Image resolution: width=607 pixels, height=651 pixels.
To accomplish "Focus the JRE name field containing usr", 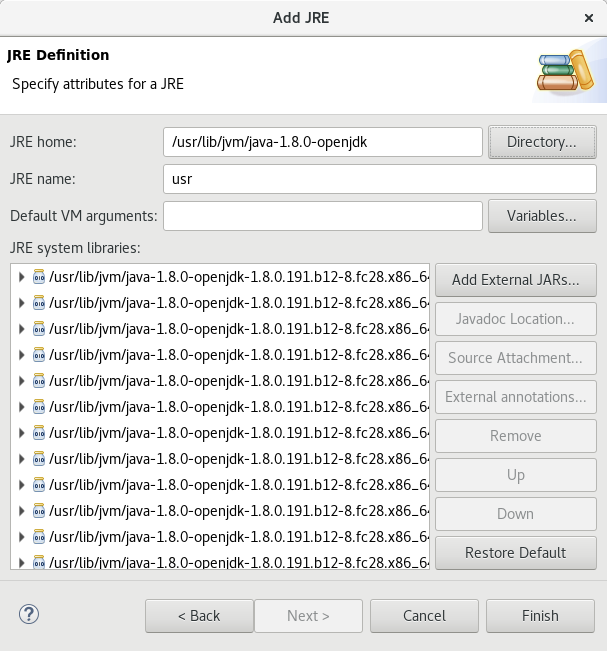I will [x=380, y=179].
